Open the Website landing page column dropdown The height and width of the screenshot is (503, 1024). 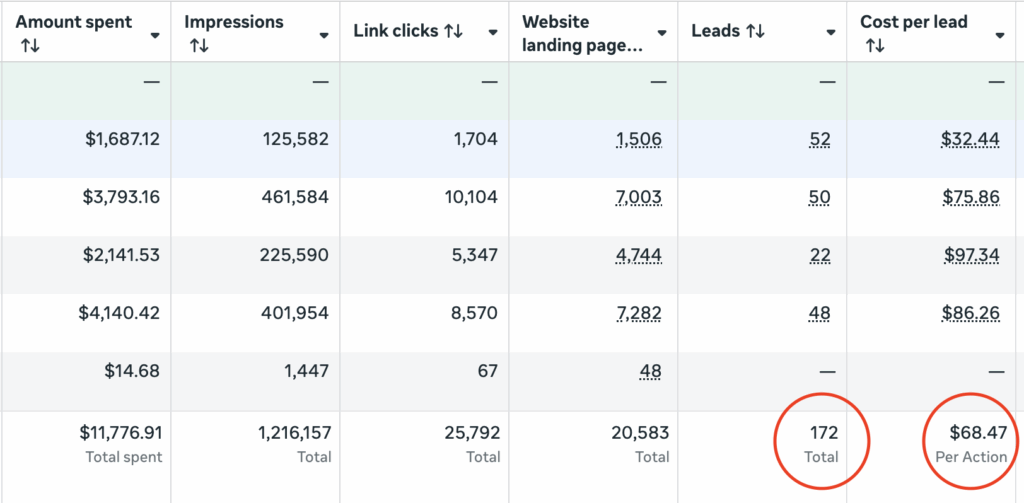661,35
